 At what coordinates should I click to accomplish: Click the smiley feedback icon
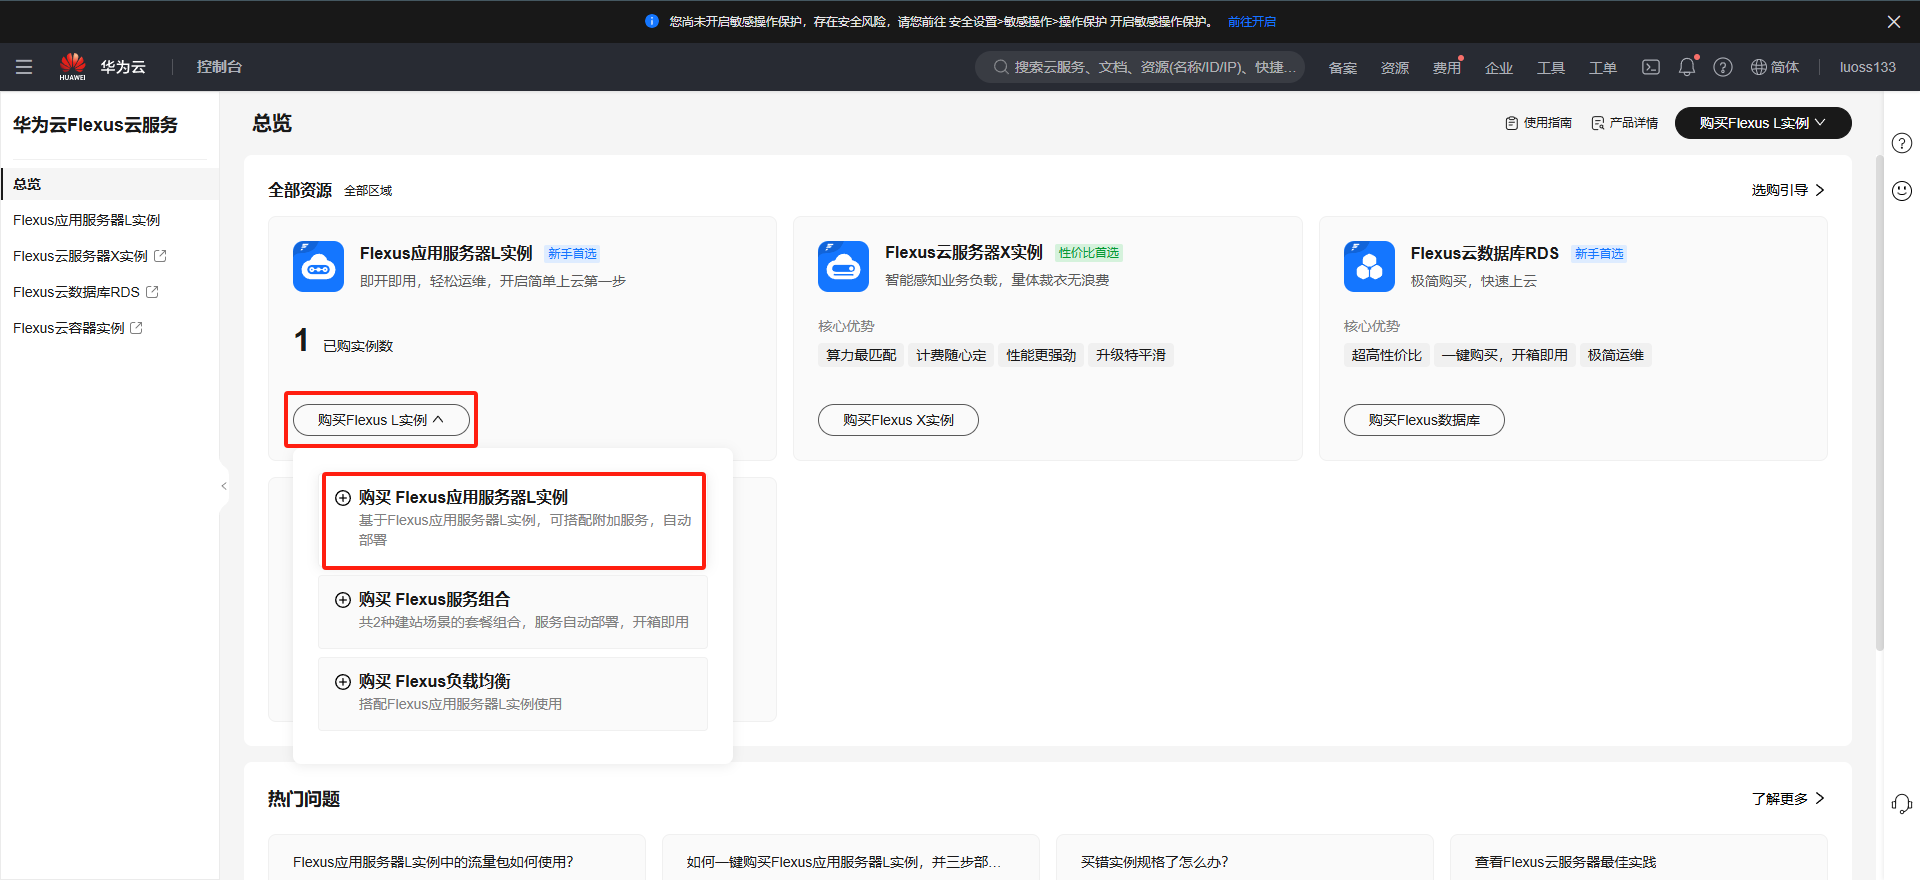click(x=1901, y=191)
